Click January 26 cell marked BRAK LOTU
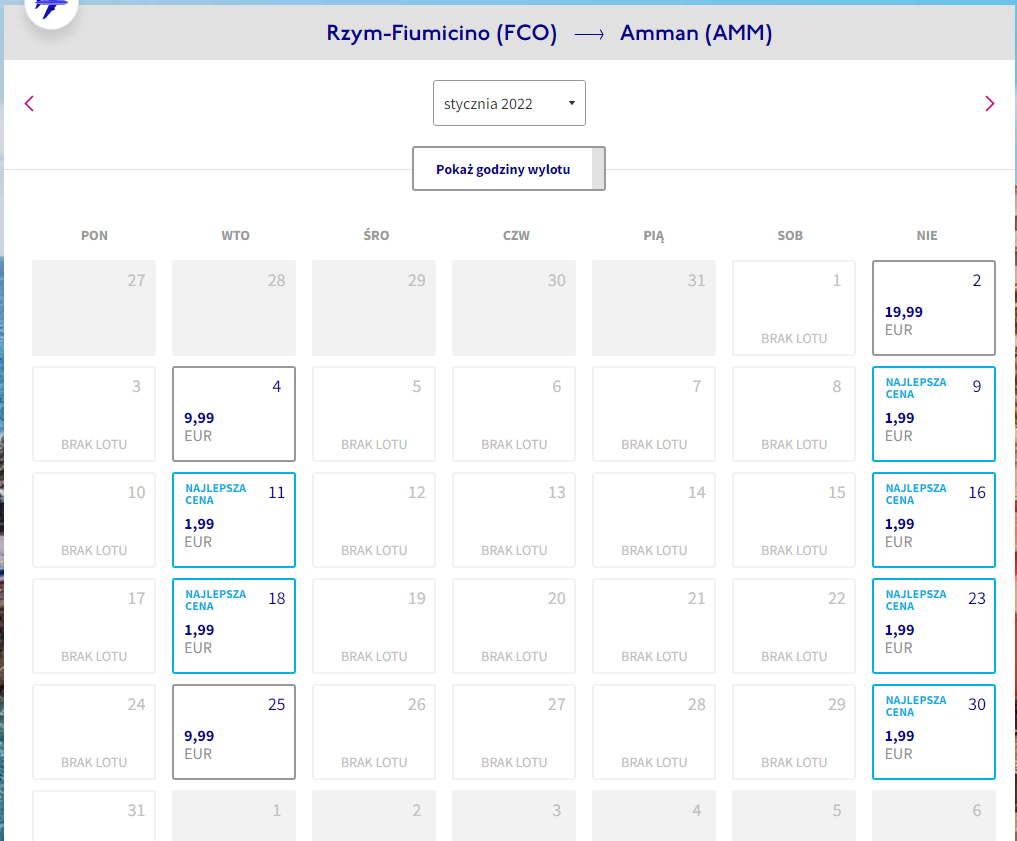 pos(374,732)
